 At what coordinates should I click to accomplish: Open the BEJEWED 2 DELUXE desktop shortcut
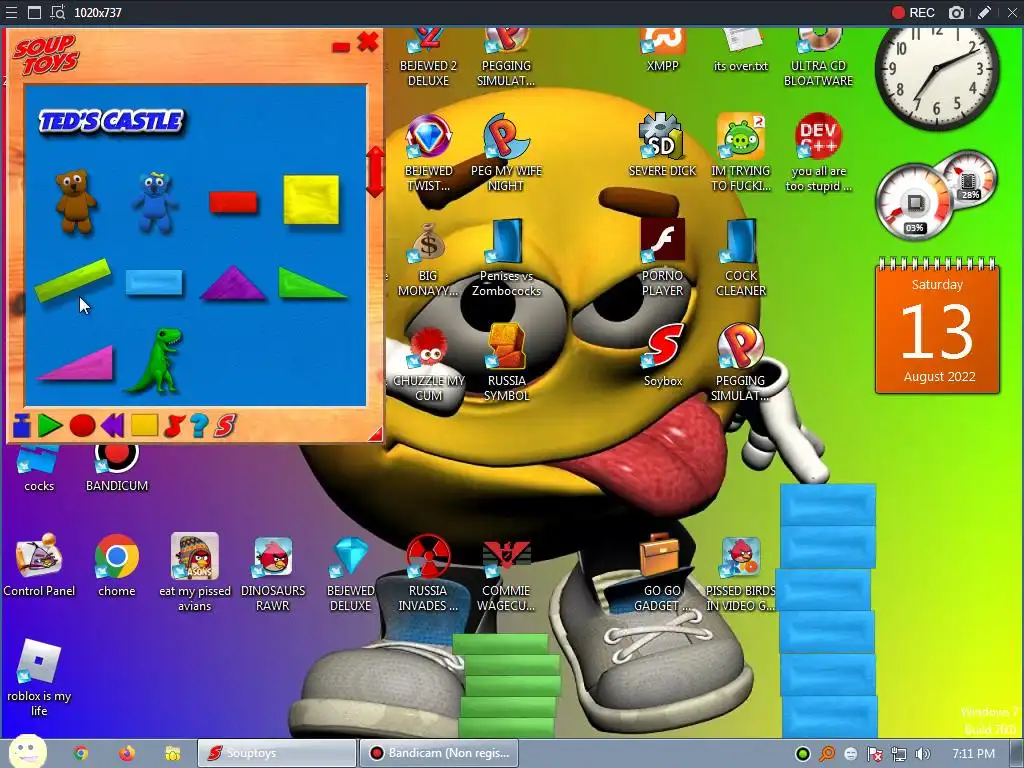coord(428,57)
